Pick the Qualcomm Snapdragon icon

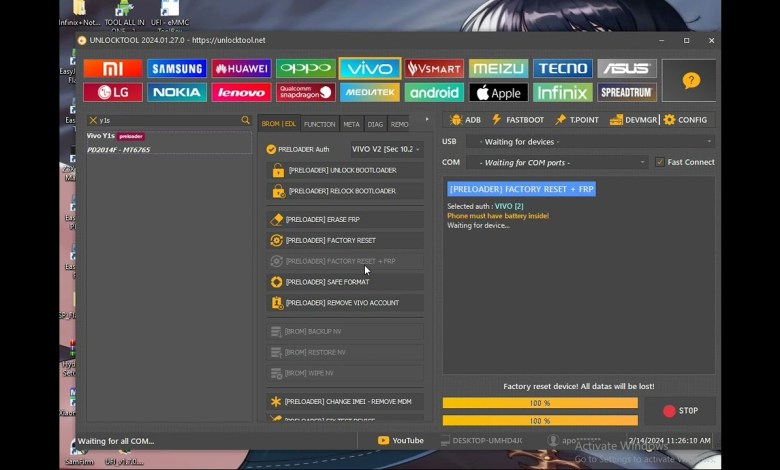305,93
